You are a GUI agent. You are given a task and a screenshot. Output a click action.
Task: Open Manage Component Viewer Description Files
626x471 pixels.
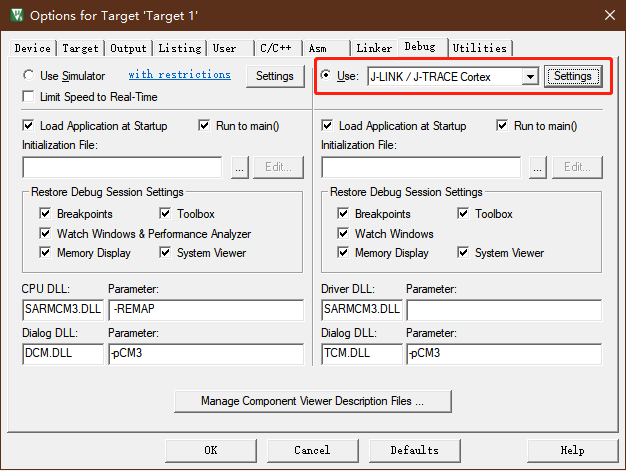313,401
